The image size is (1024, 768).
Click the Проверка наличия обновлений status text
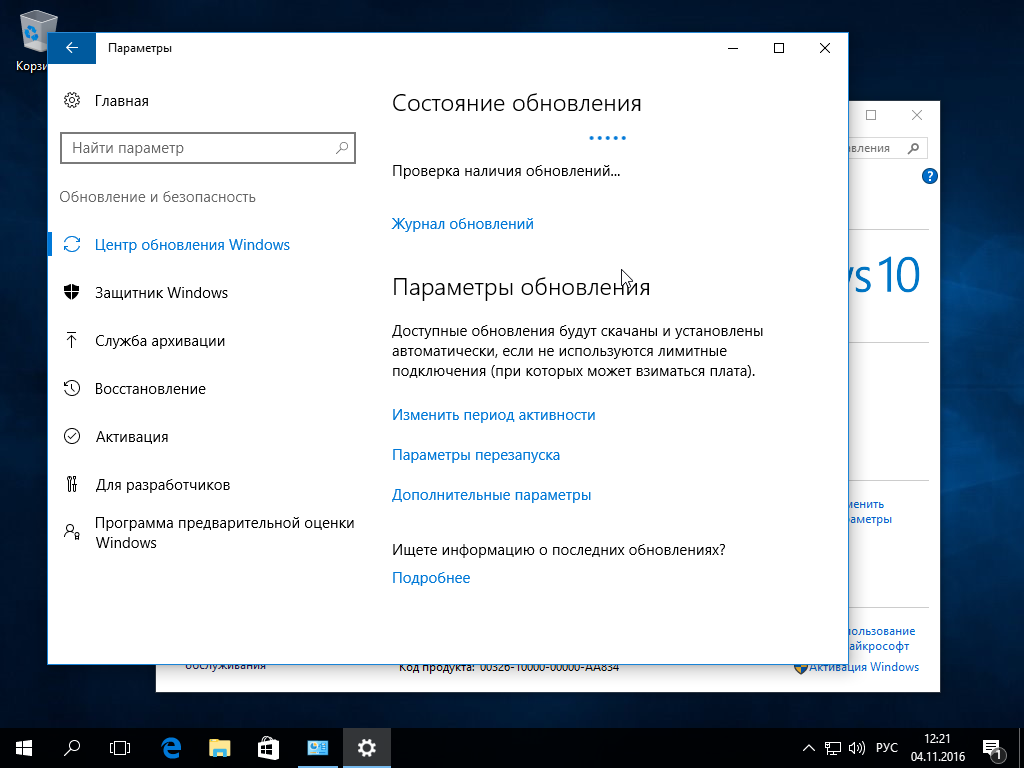pos(506,171)
